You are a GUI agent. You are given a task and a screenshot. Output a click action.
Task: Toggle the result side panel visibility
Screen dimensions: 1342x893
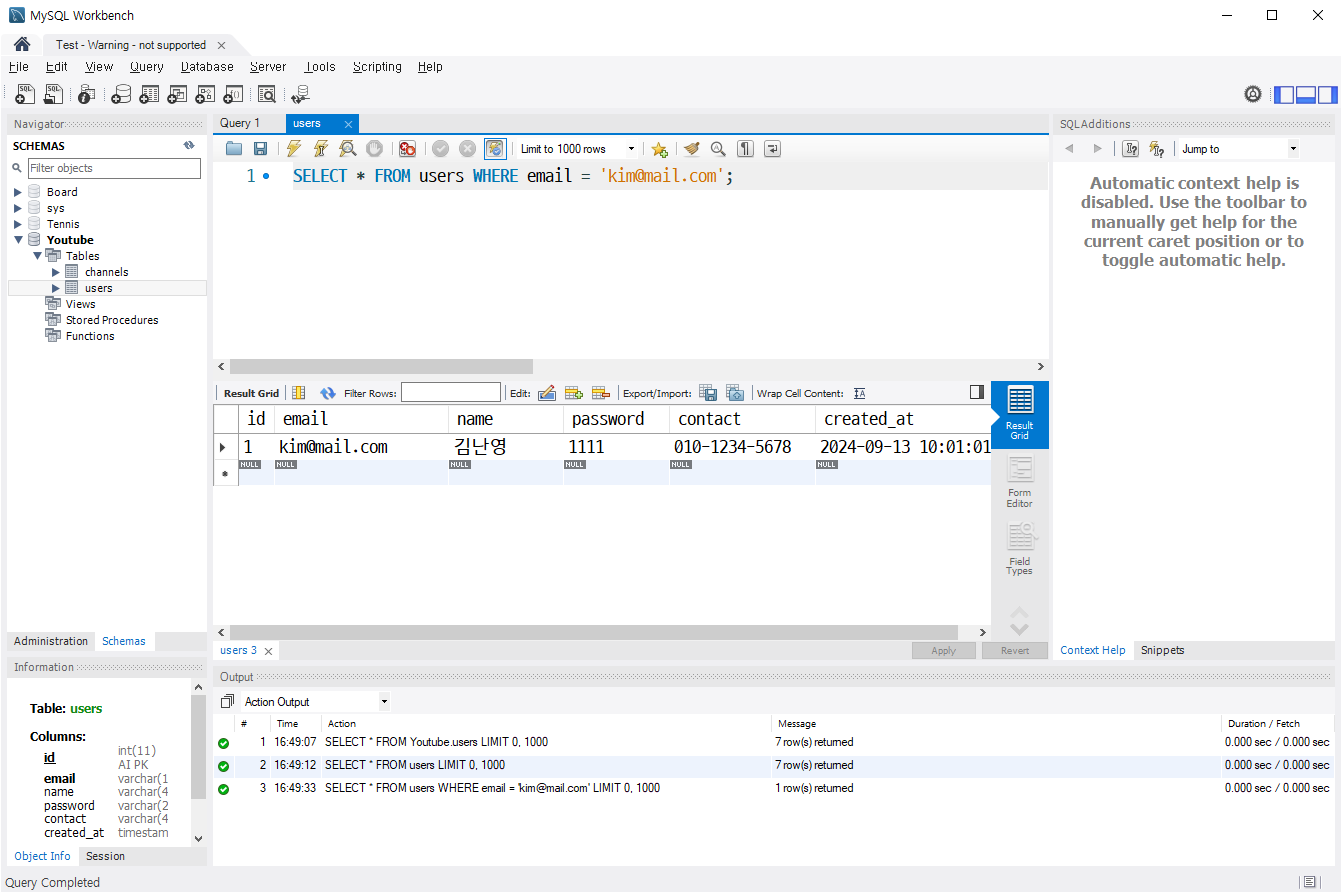tap(977, 392)
